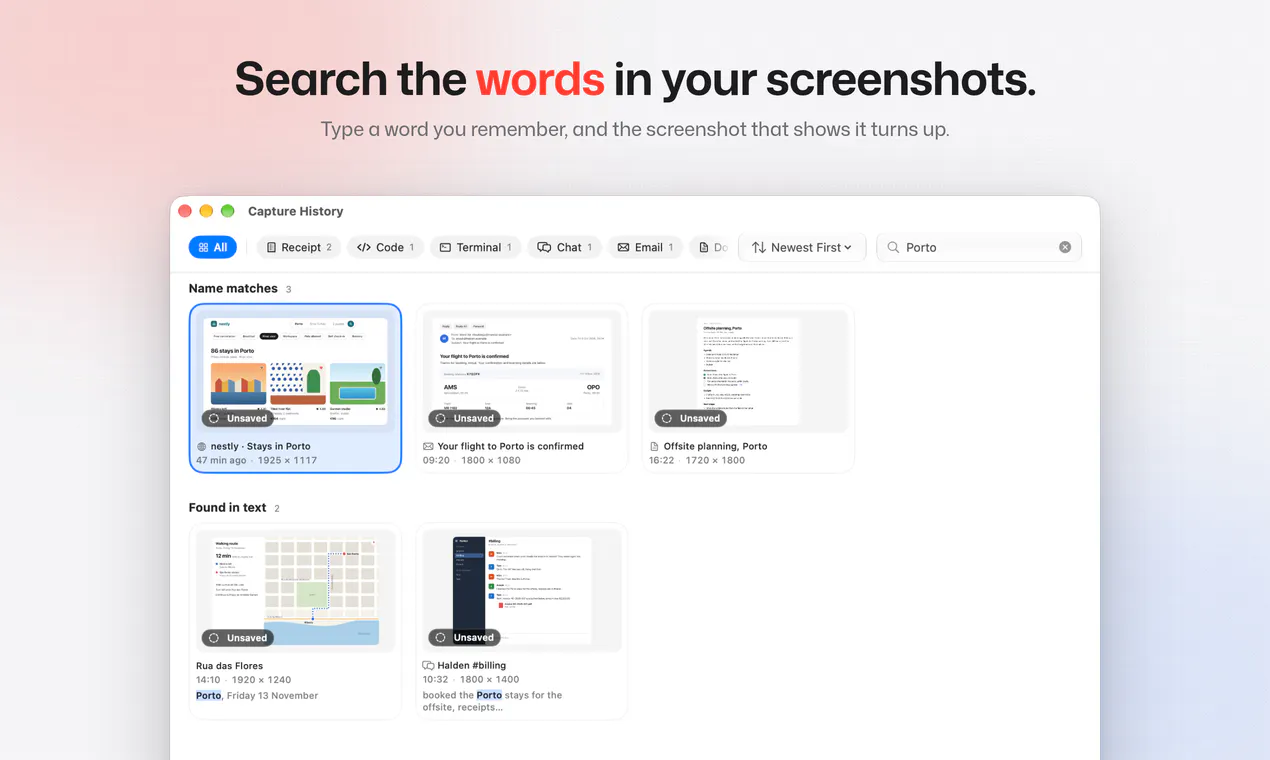Show only Email captures
Screen dimensions: 1270x760
coord(645,247)
